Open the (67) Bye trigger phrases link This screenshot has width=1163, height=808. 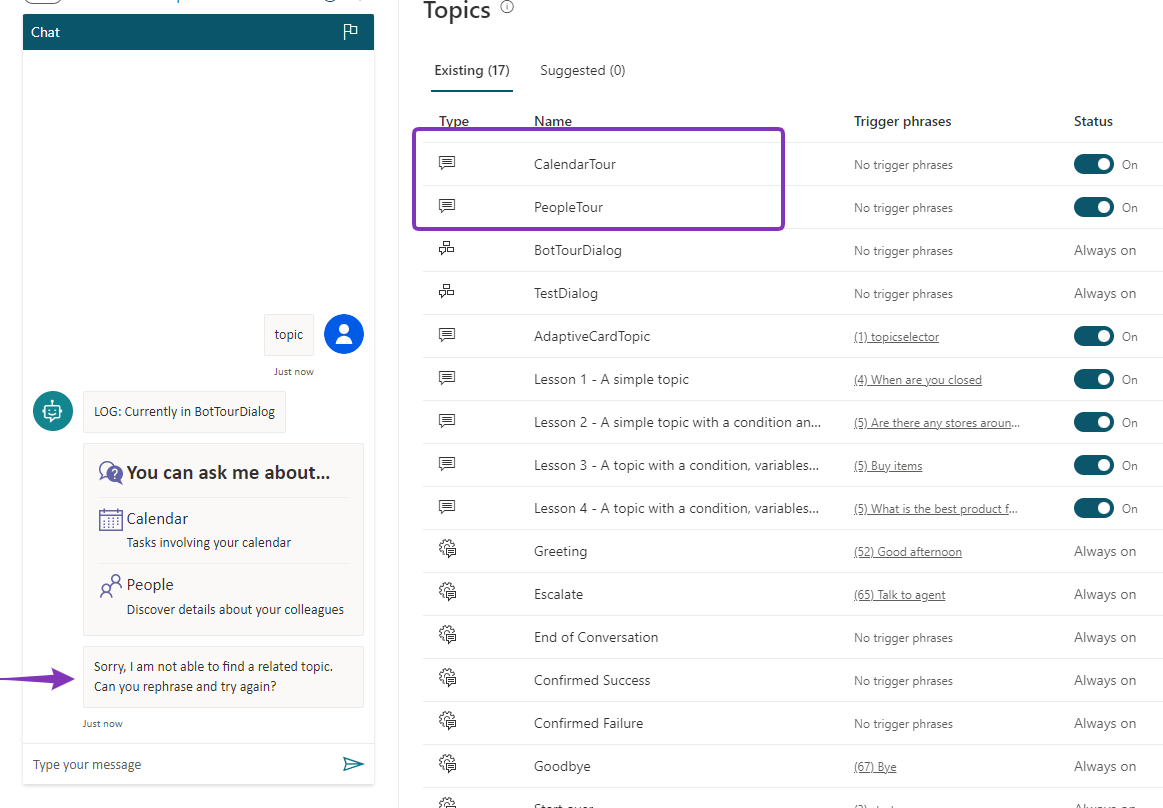875,767
